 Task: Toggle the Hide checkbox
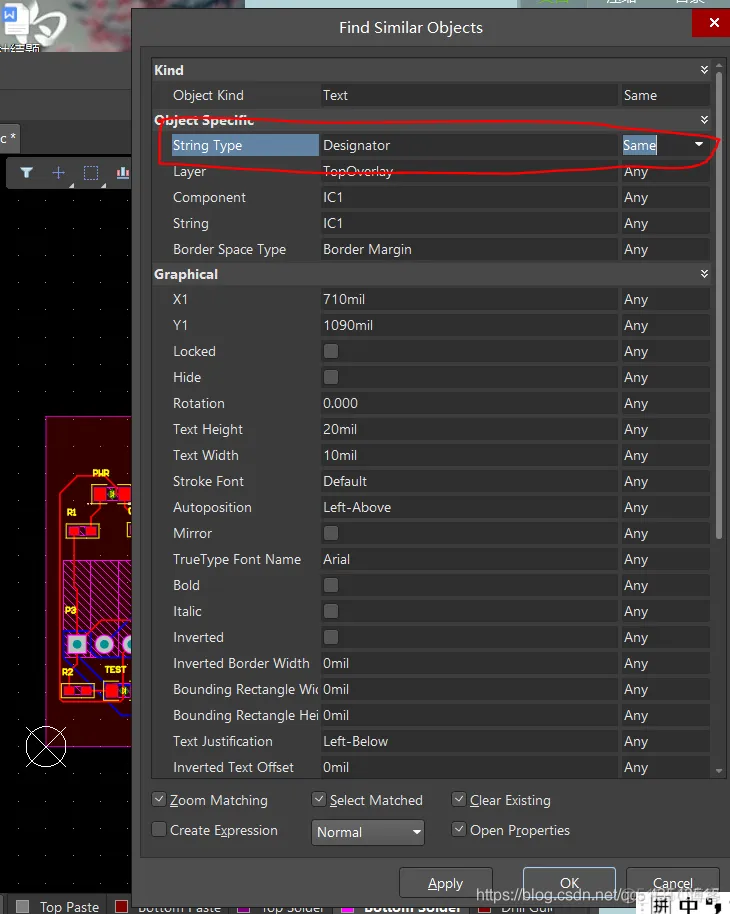tap(331, 377)
